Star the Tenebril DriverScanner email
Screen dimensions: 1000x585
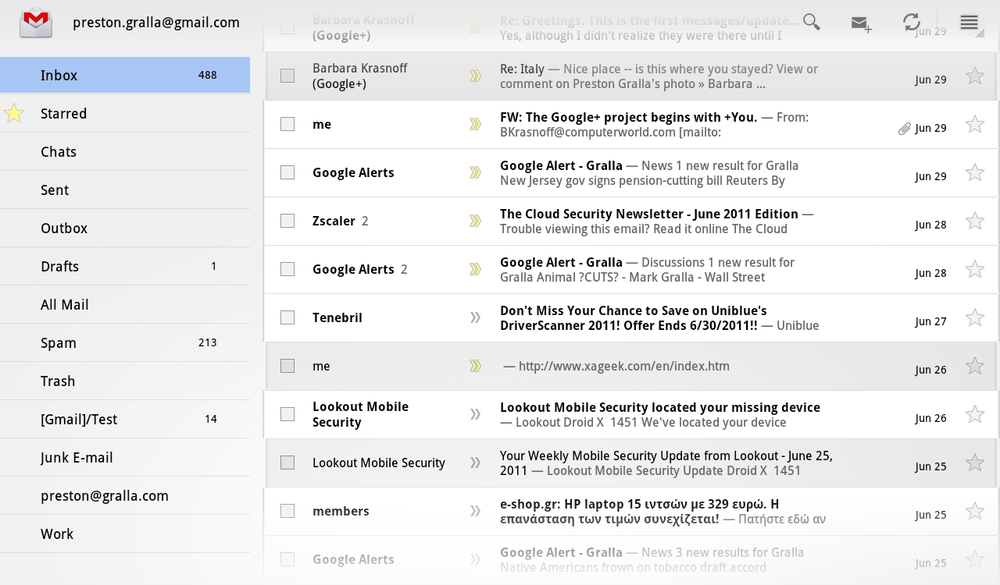[974, 317]
